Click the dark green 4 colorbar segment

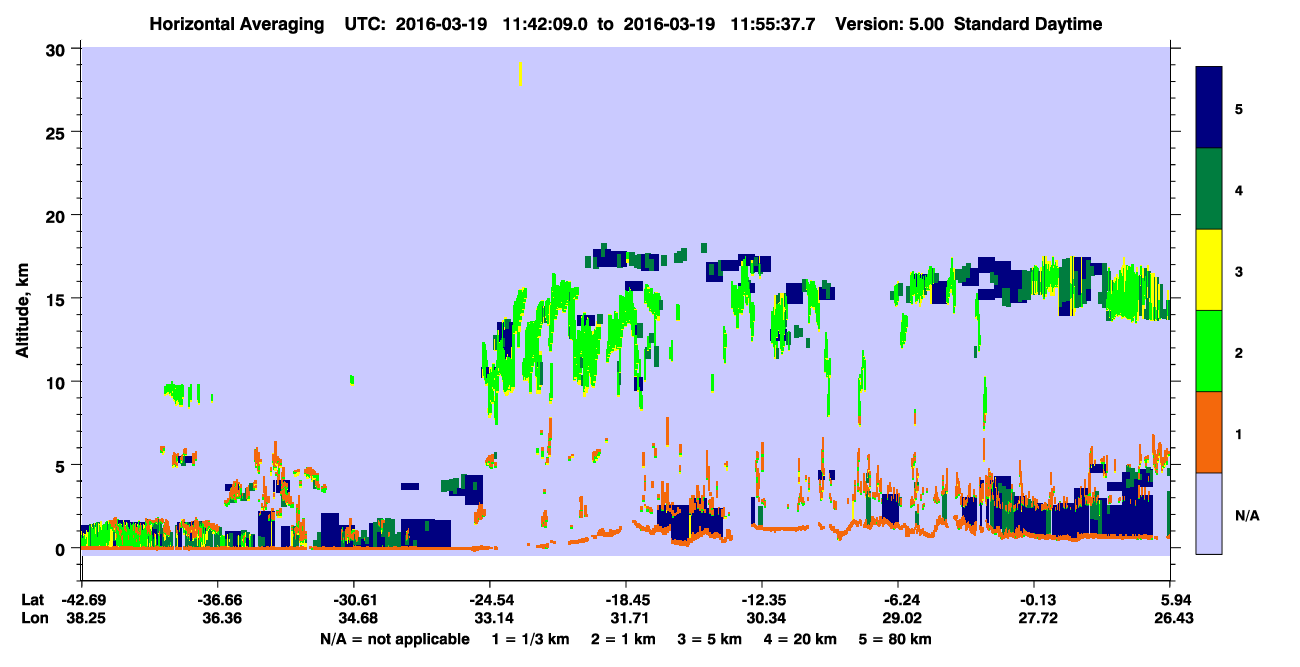click(x=1209, y=189)
